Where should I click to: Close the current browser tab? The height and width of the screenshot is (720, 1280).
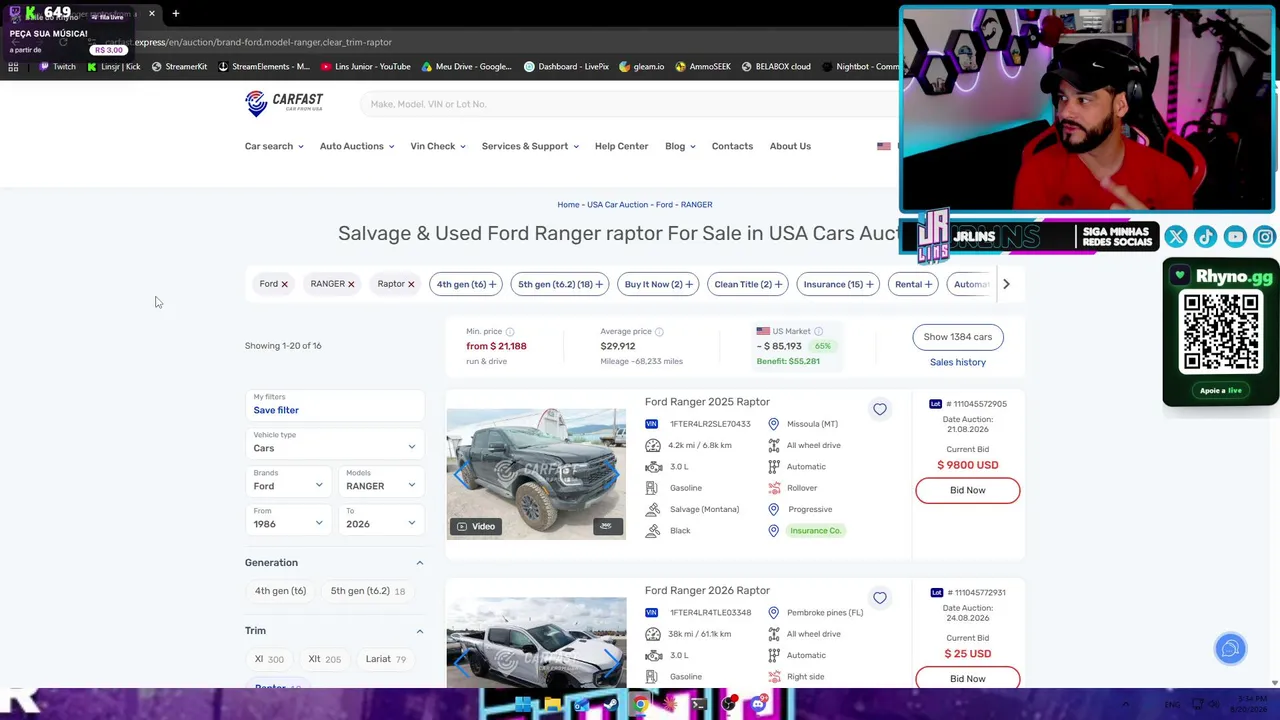152,14
